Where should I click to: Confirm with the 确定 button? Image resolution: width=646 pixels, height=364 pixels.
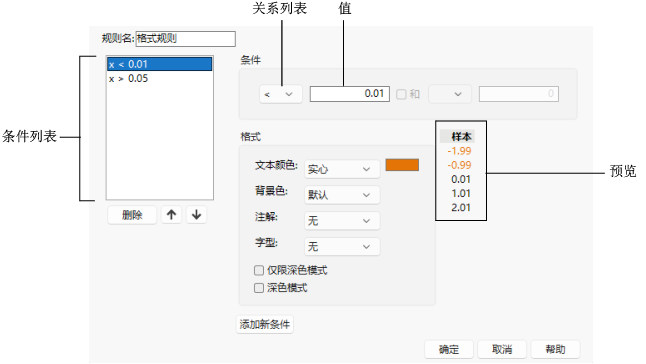pyautogui.click(x=449, y=350)
